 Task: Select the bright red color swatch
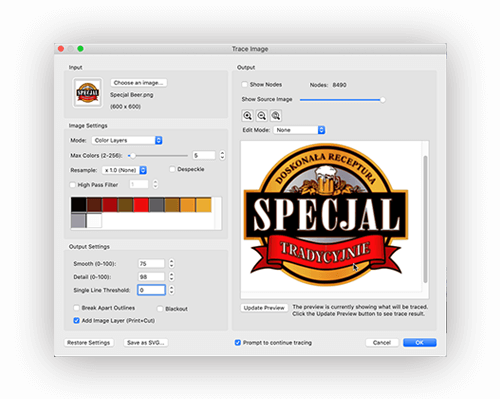[141, 205]
